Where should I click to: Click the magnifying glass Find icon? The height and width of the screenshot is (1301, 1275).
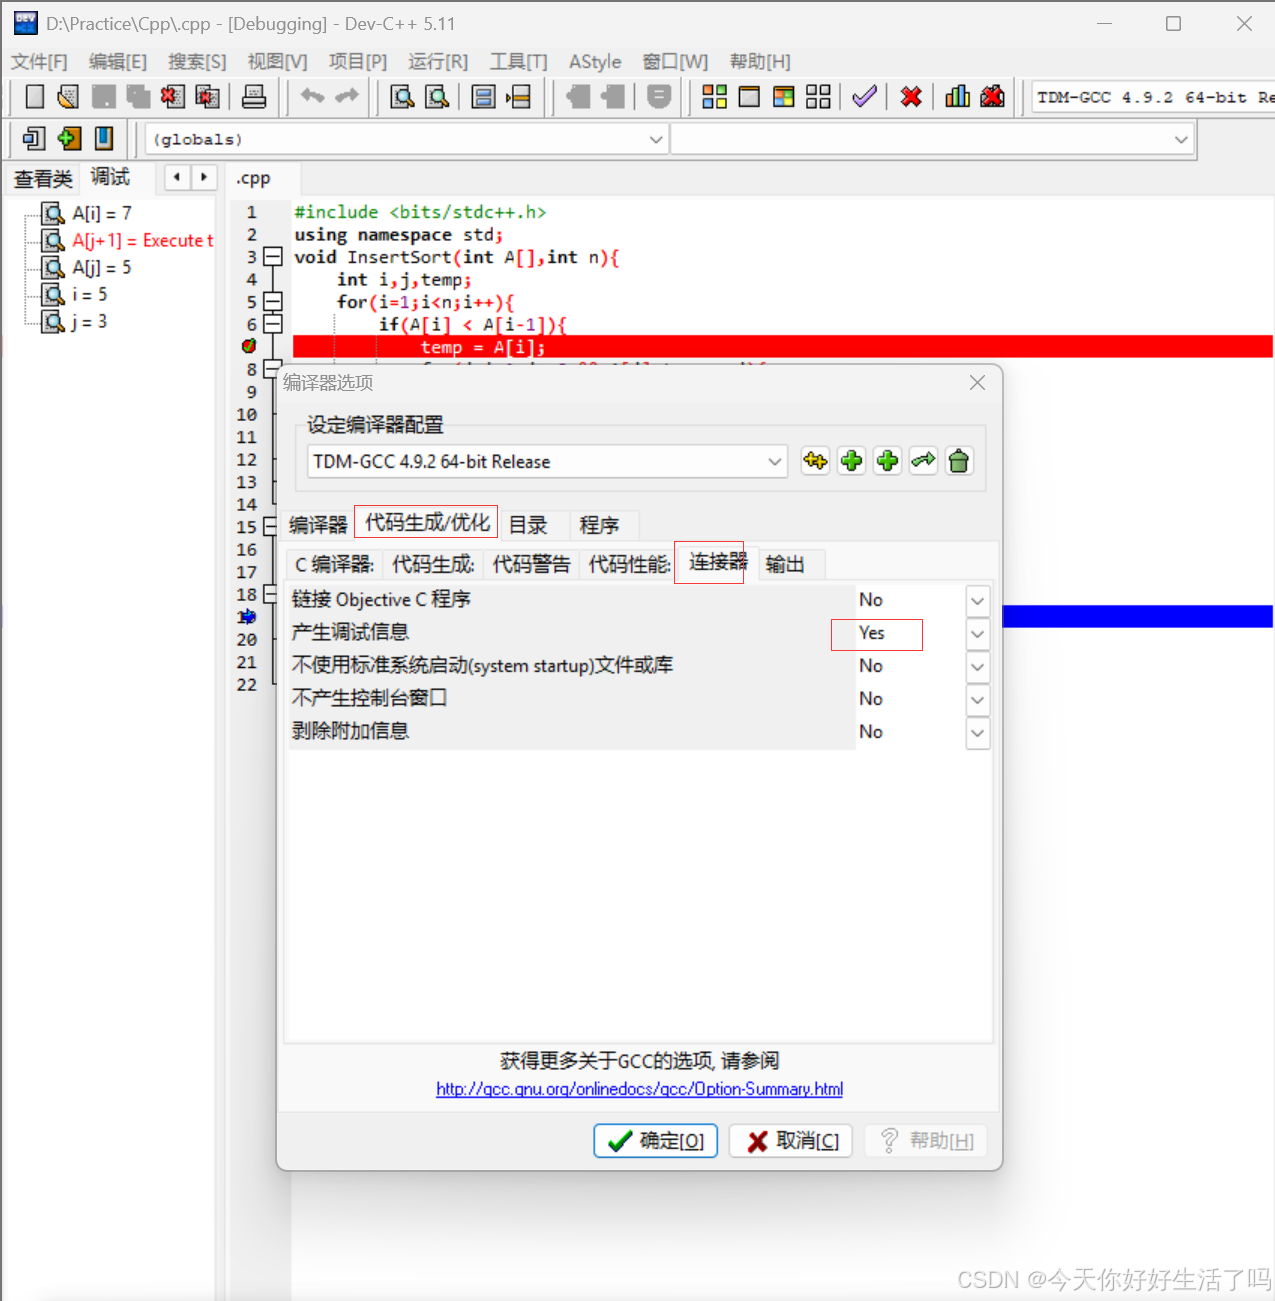point(402,96)
